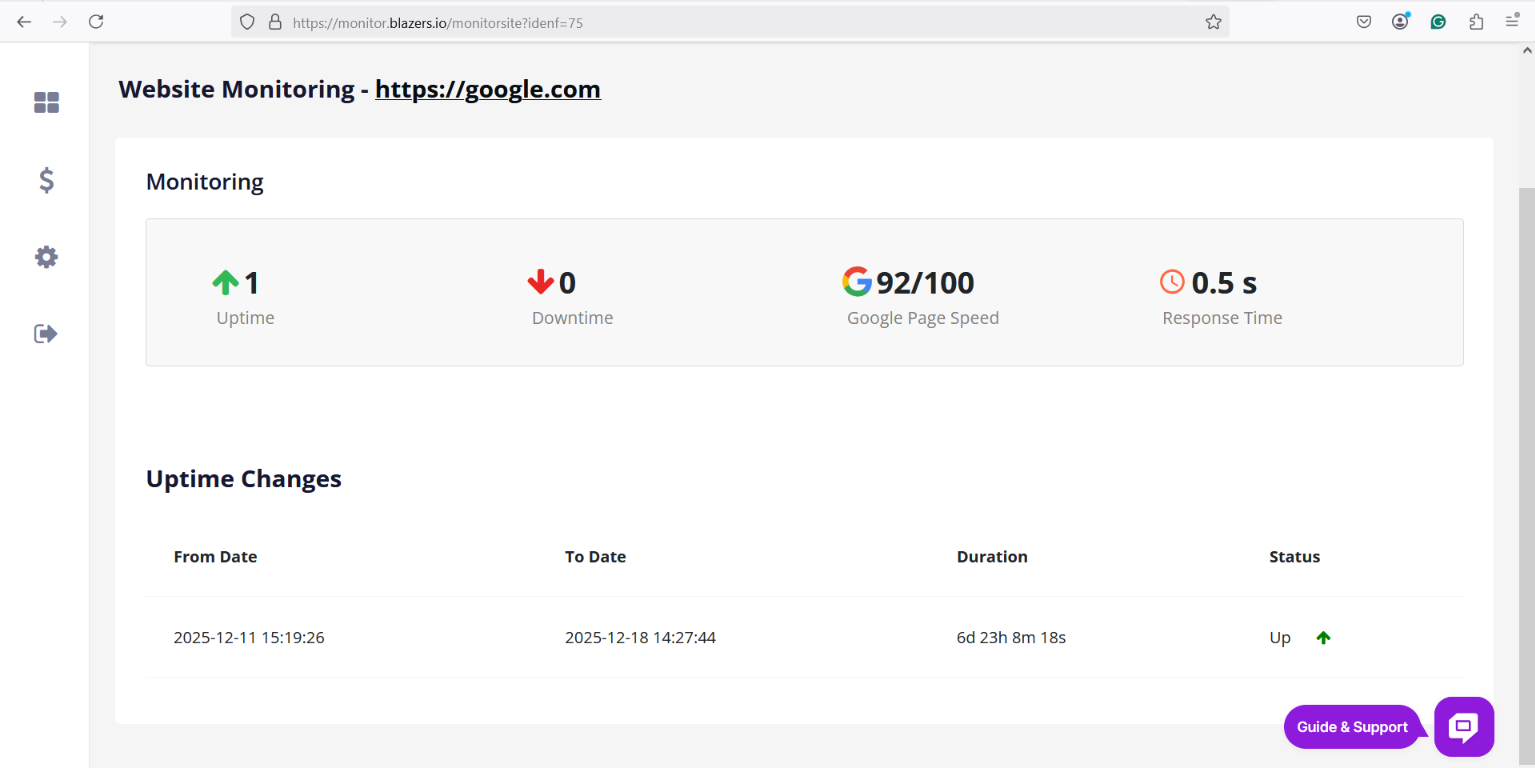Viewport: 1535px width, 768px height.
Task: Click the Status column header
Action: [1294, 557]
